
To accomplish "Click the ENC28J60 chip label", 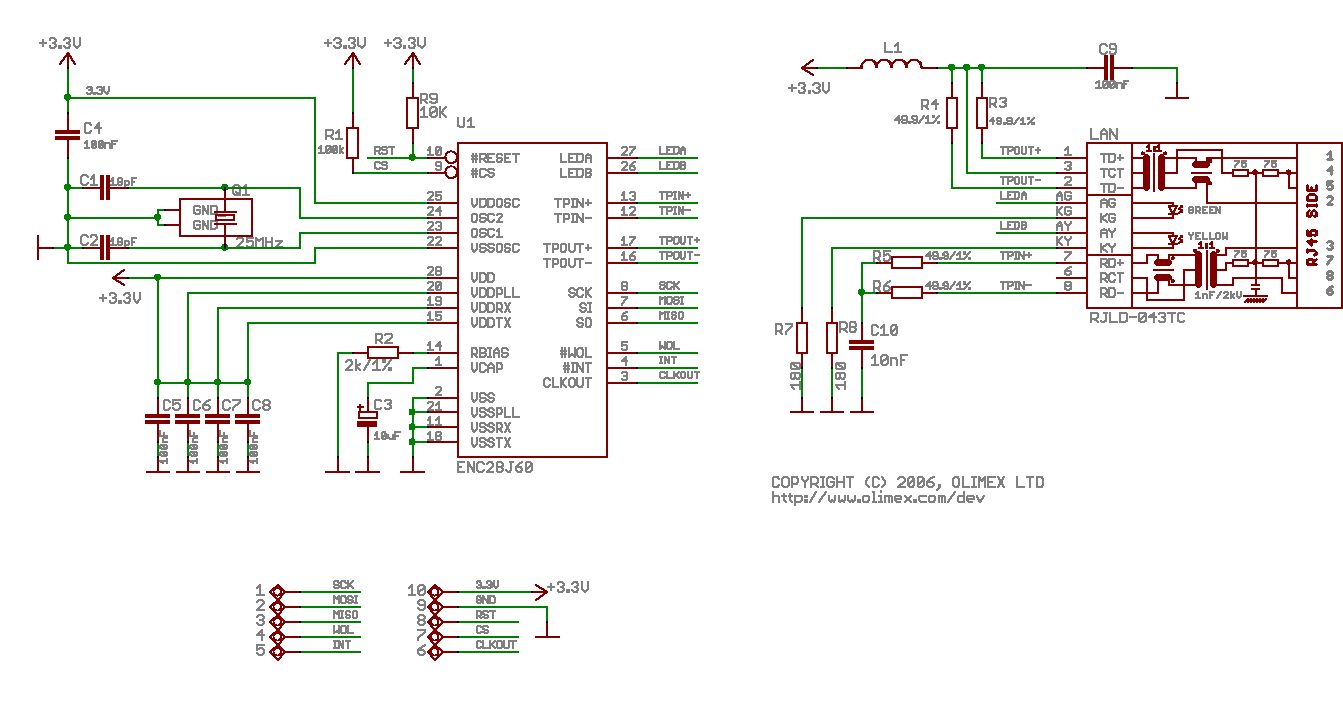I will [494, 467].
